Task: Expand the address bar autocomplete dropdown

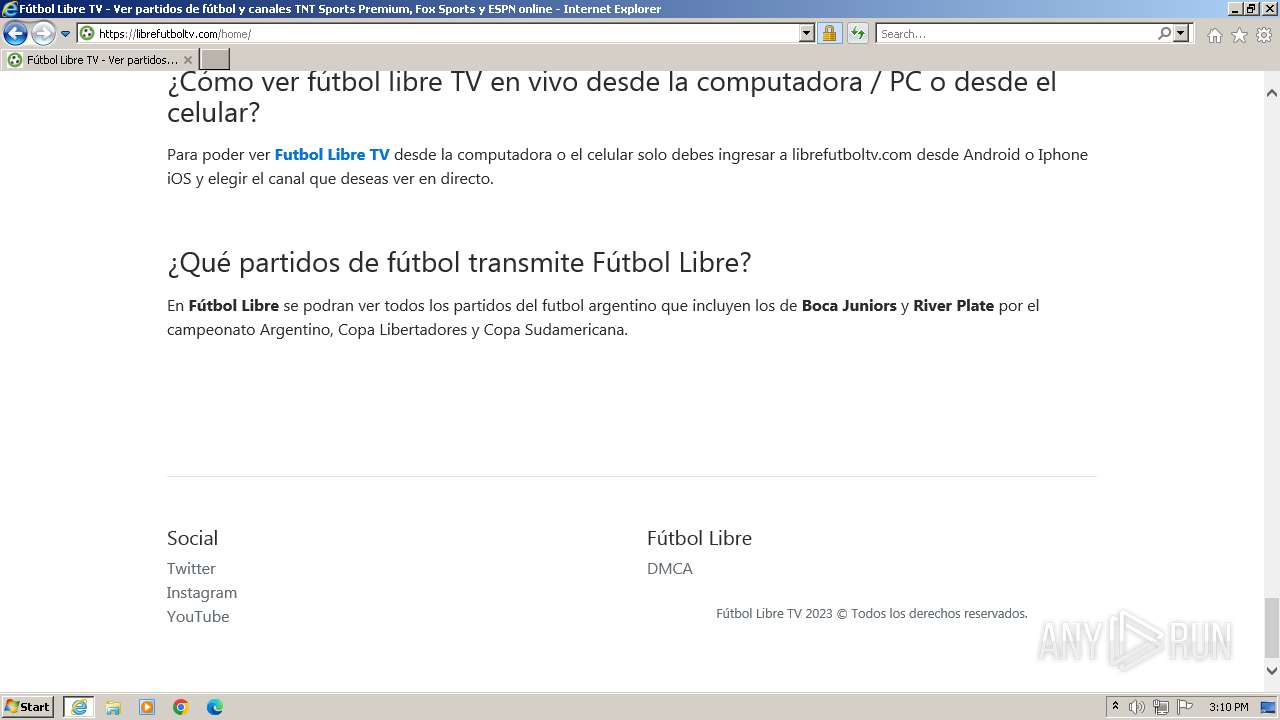Action: (807, 34)
